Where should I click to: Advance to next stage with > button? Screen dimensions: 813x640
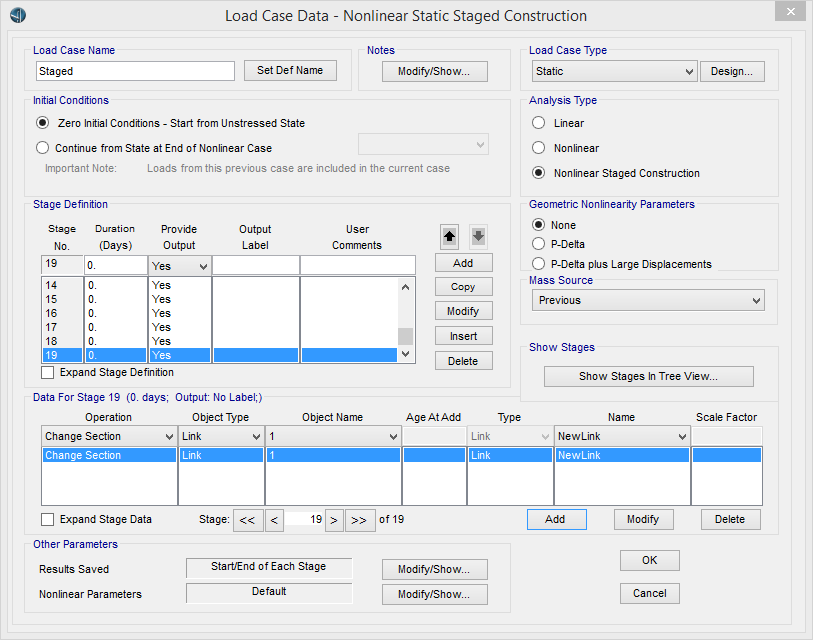coord(334,519)
